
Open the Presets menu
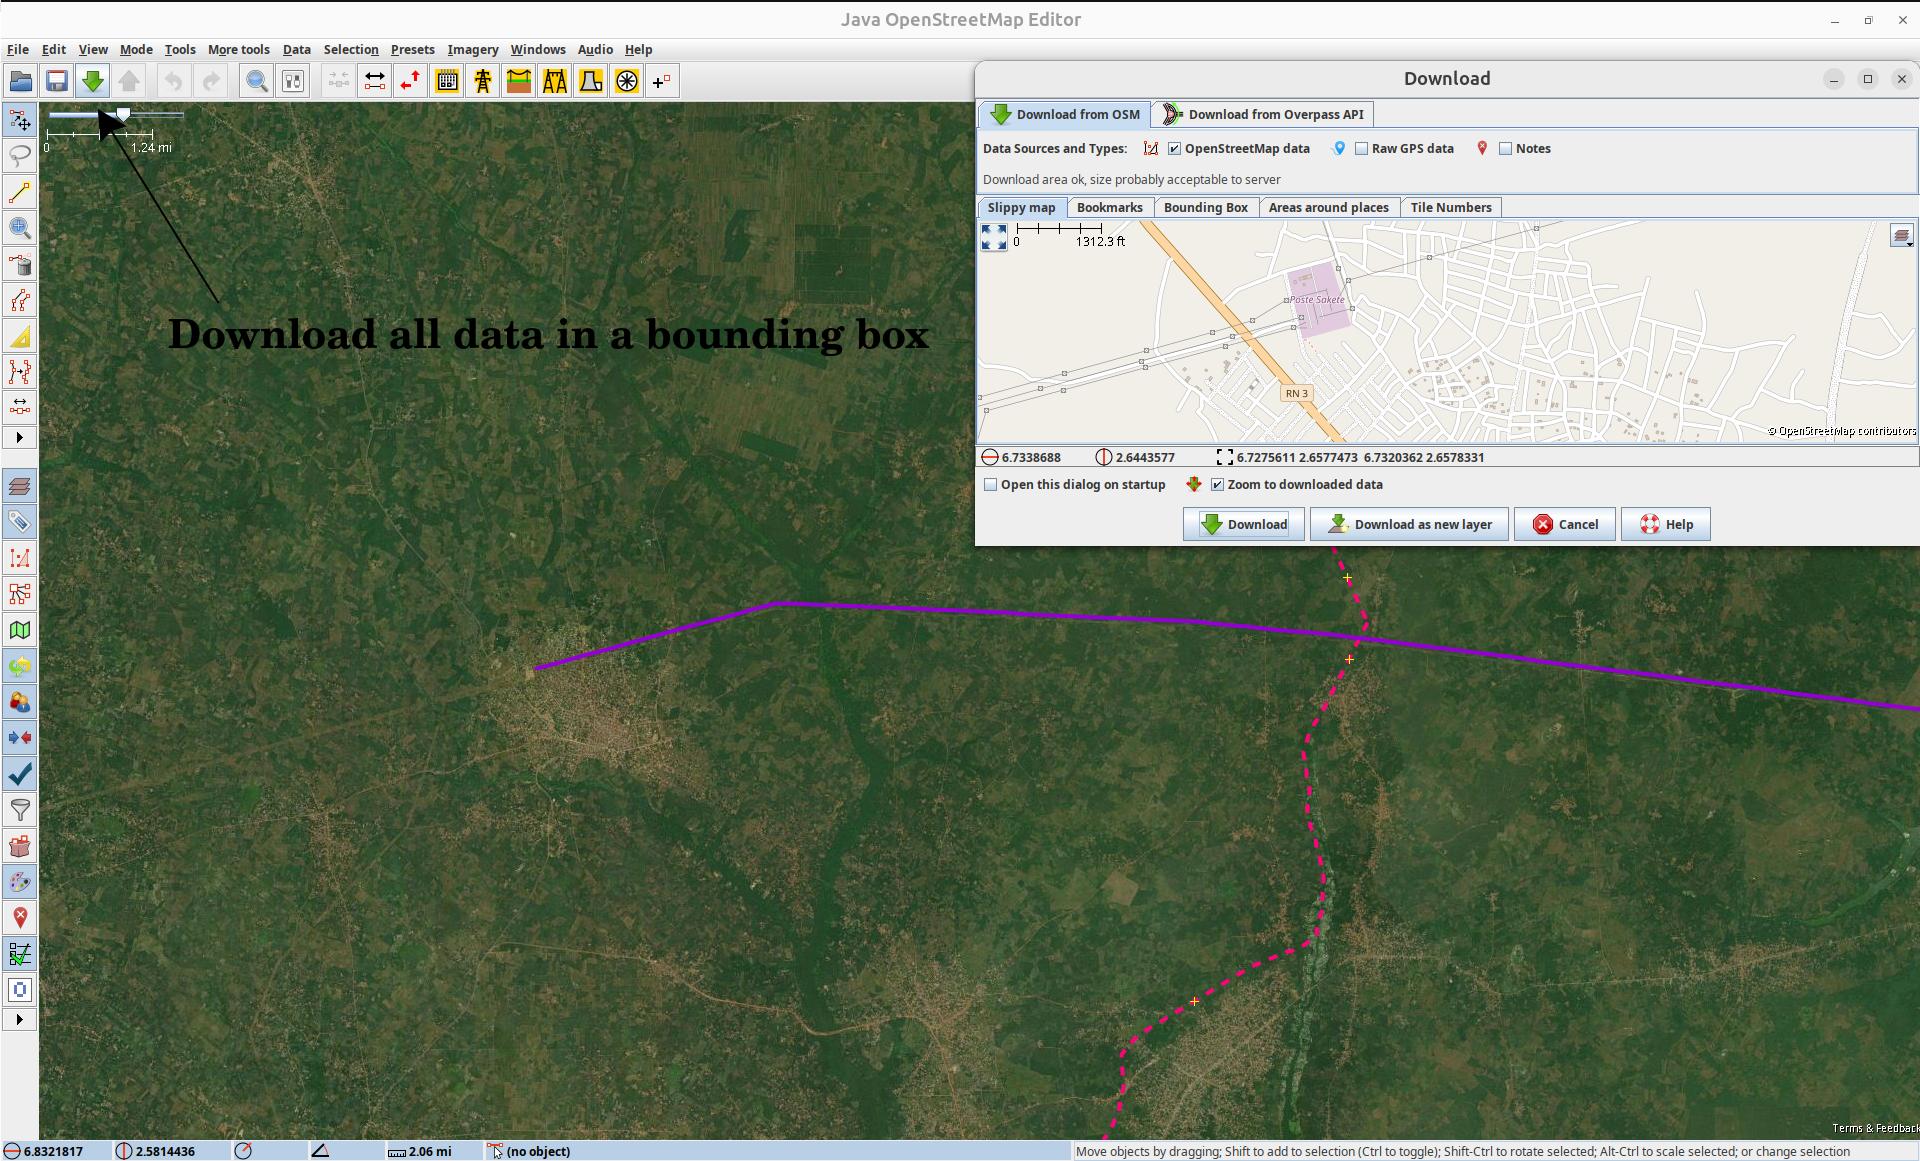click(412, 49)
